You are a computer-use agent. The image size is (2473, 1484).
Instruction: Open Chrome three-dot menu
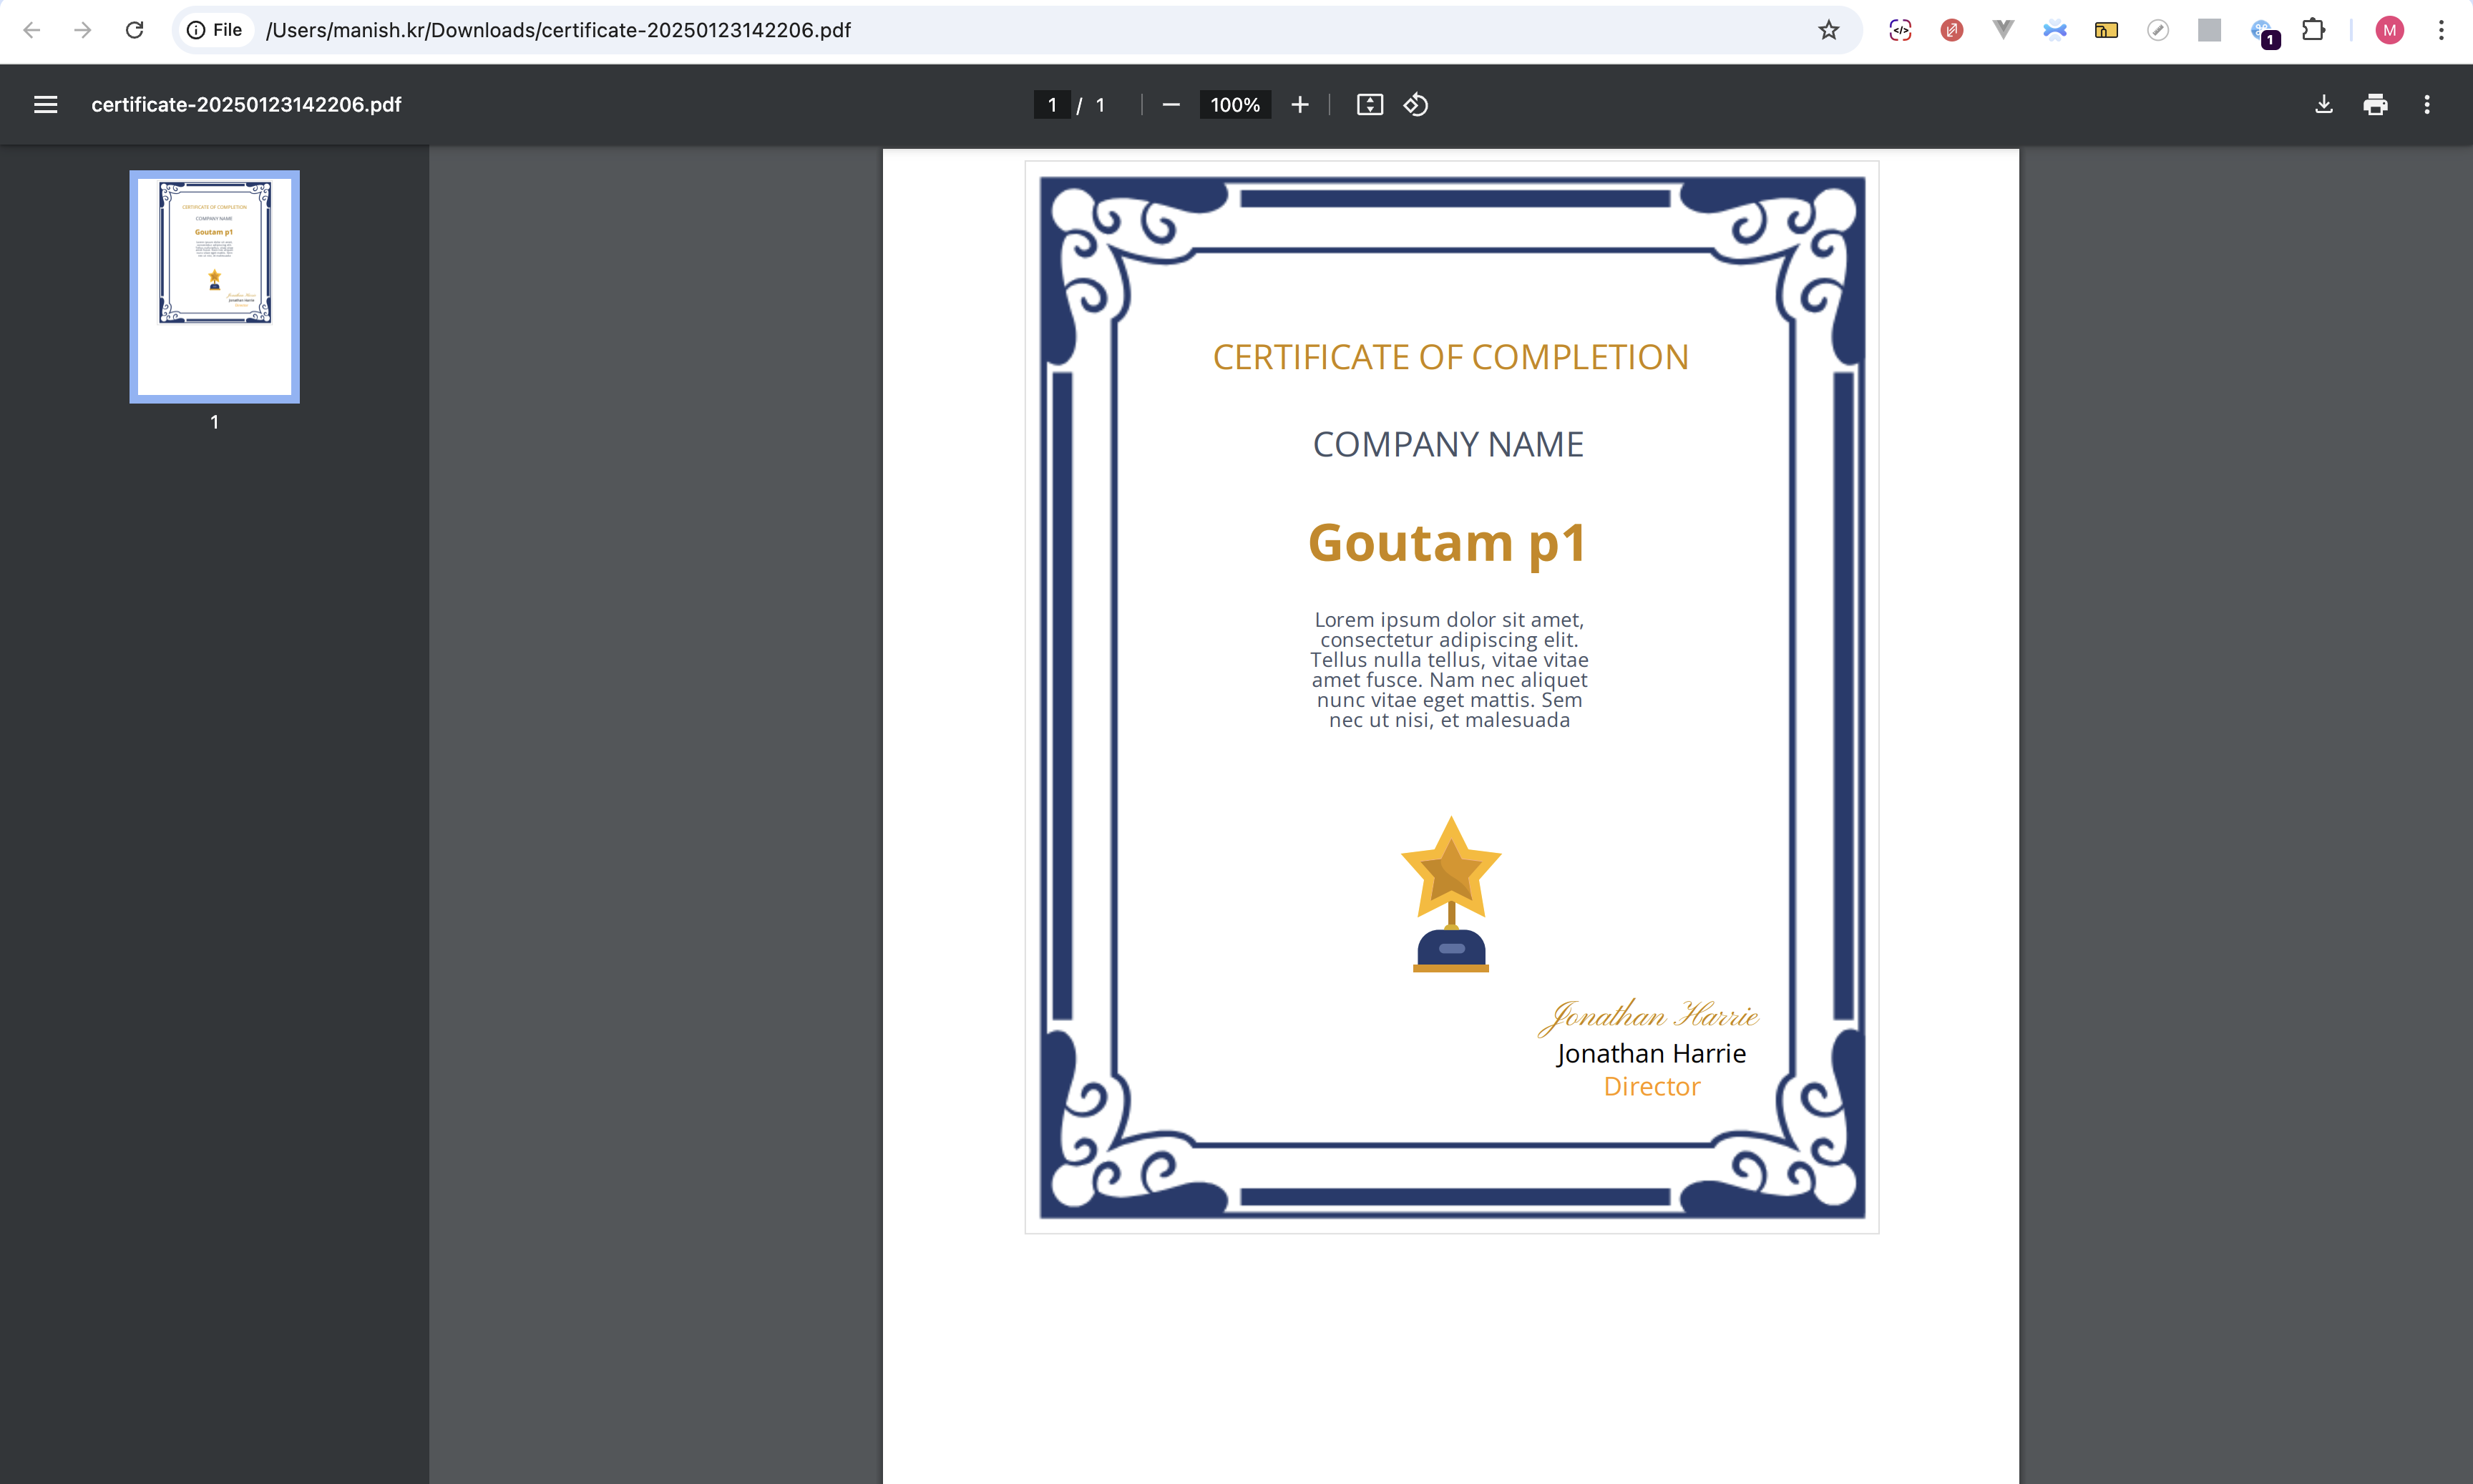2441,30
